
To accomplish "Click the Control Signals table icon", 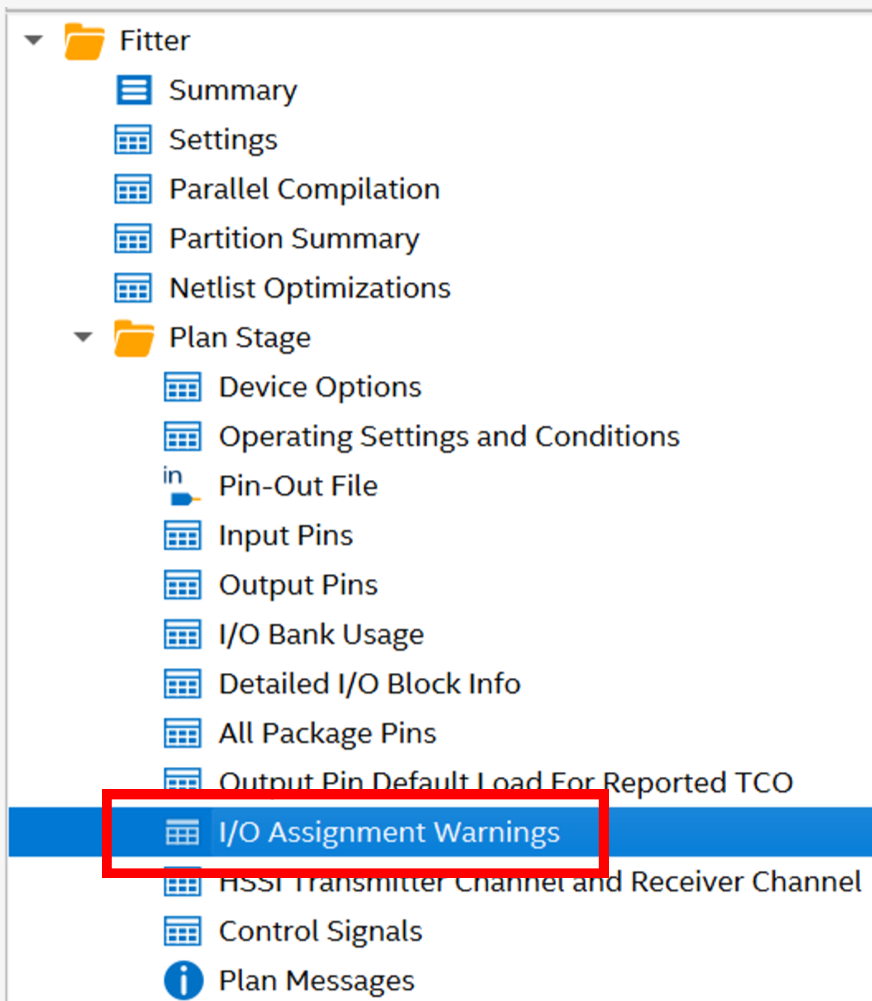I will click(x=181, y=931).
